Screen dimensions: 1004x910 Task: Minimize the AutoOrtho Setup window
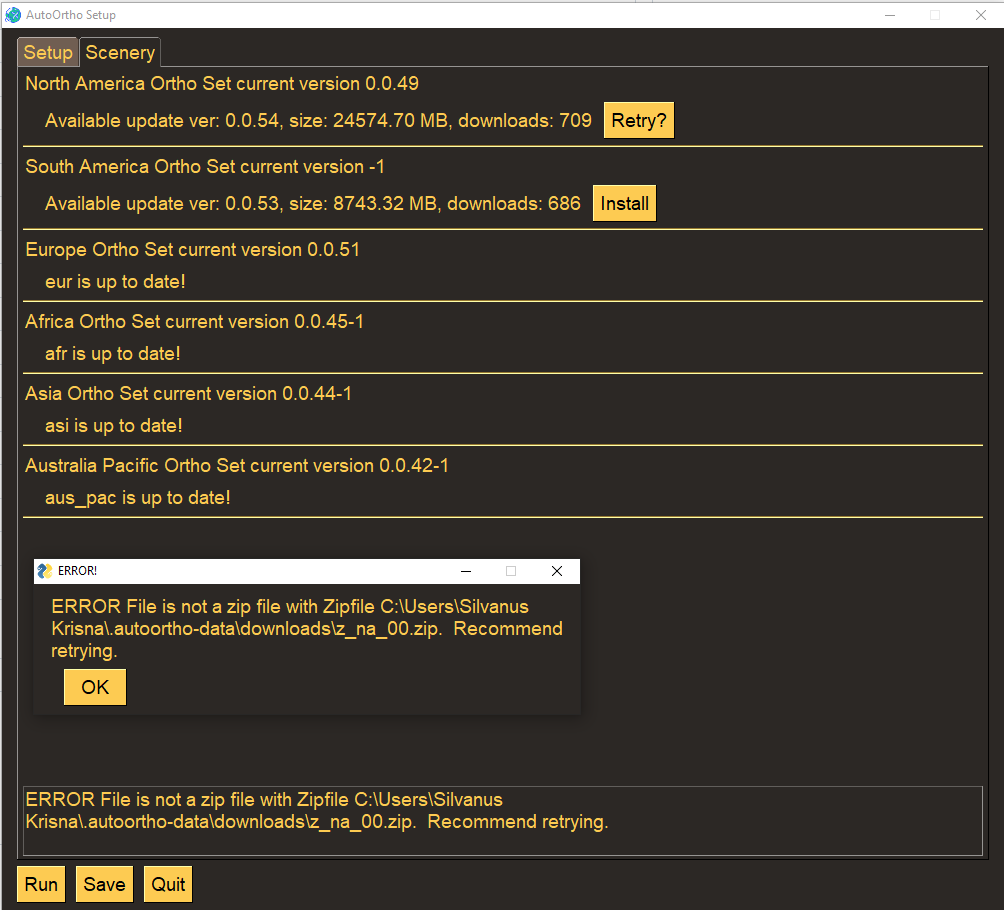[888, 14]
